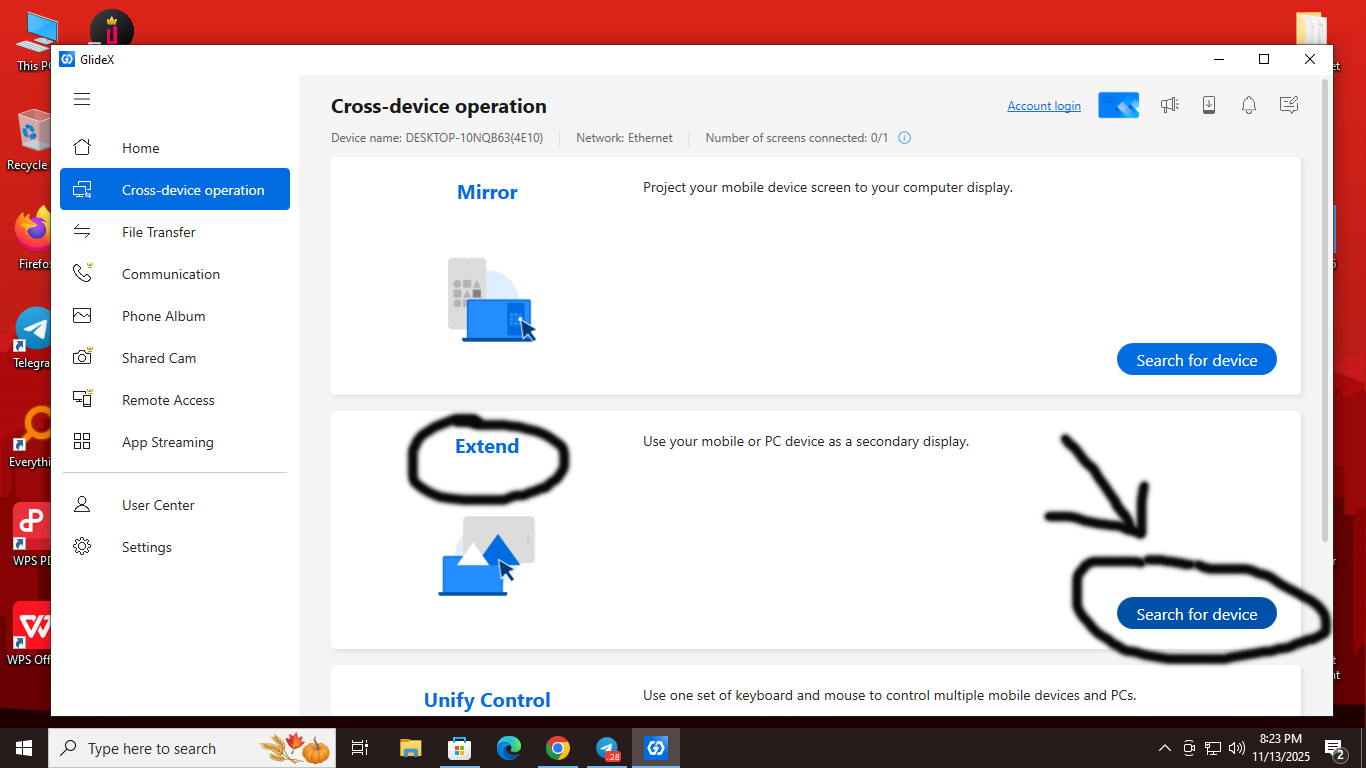Switch to Shared Cam

point(158,358)
